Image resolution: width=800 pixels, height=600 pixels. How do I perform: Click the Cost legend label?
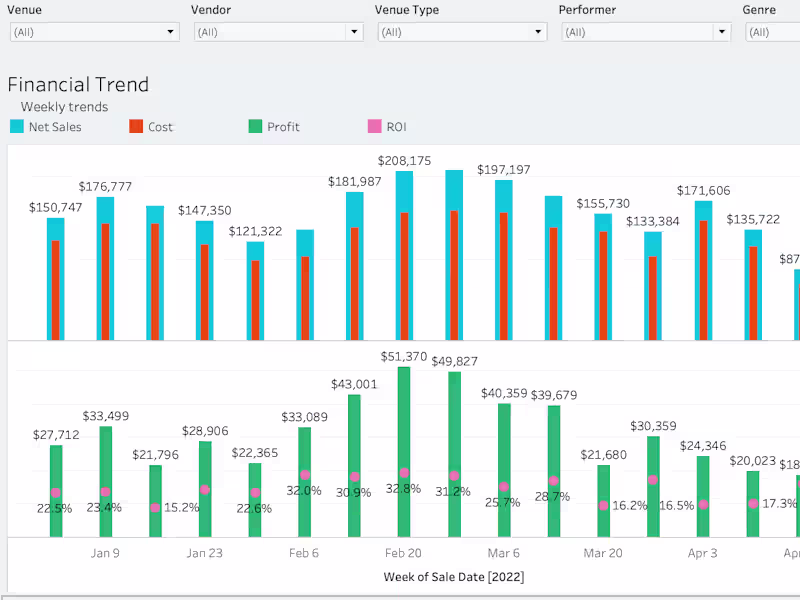(161, 127)
